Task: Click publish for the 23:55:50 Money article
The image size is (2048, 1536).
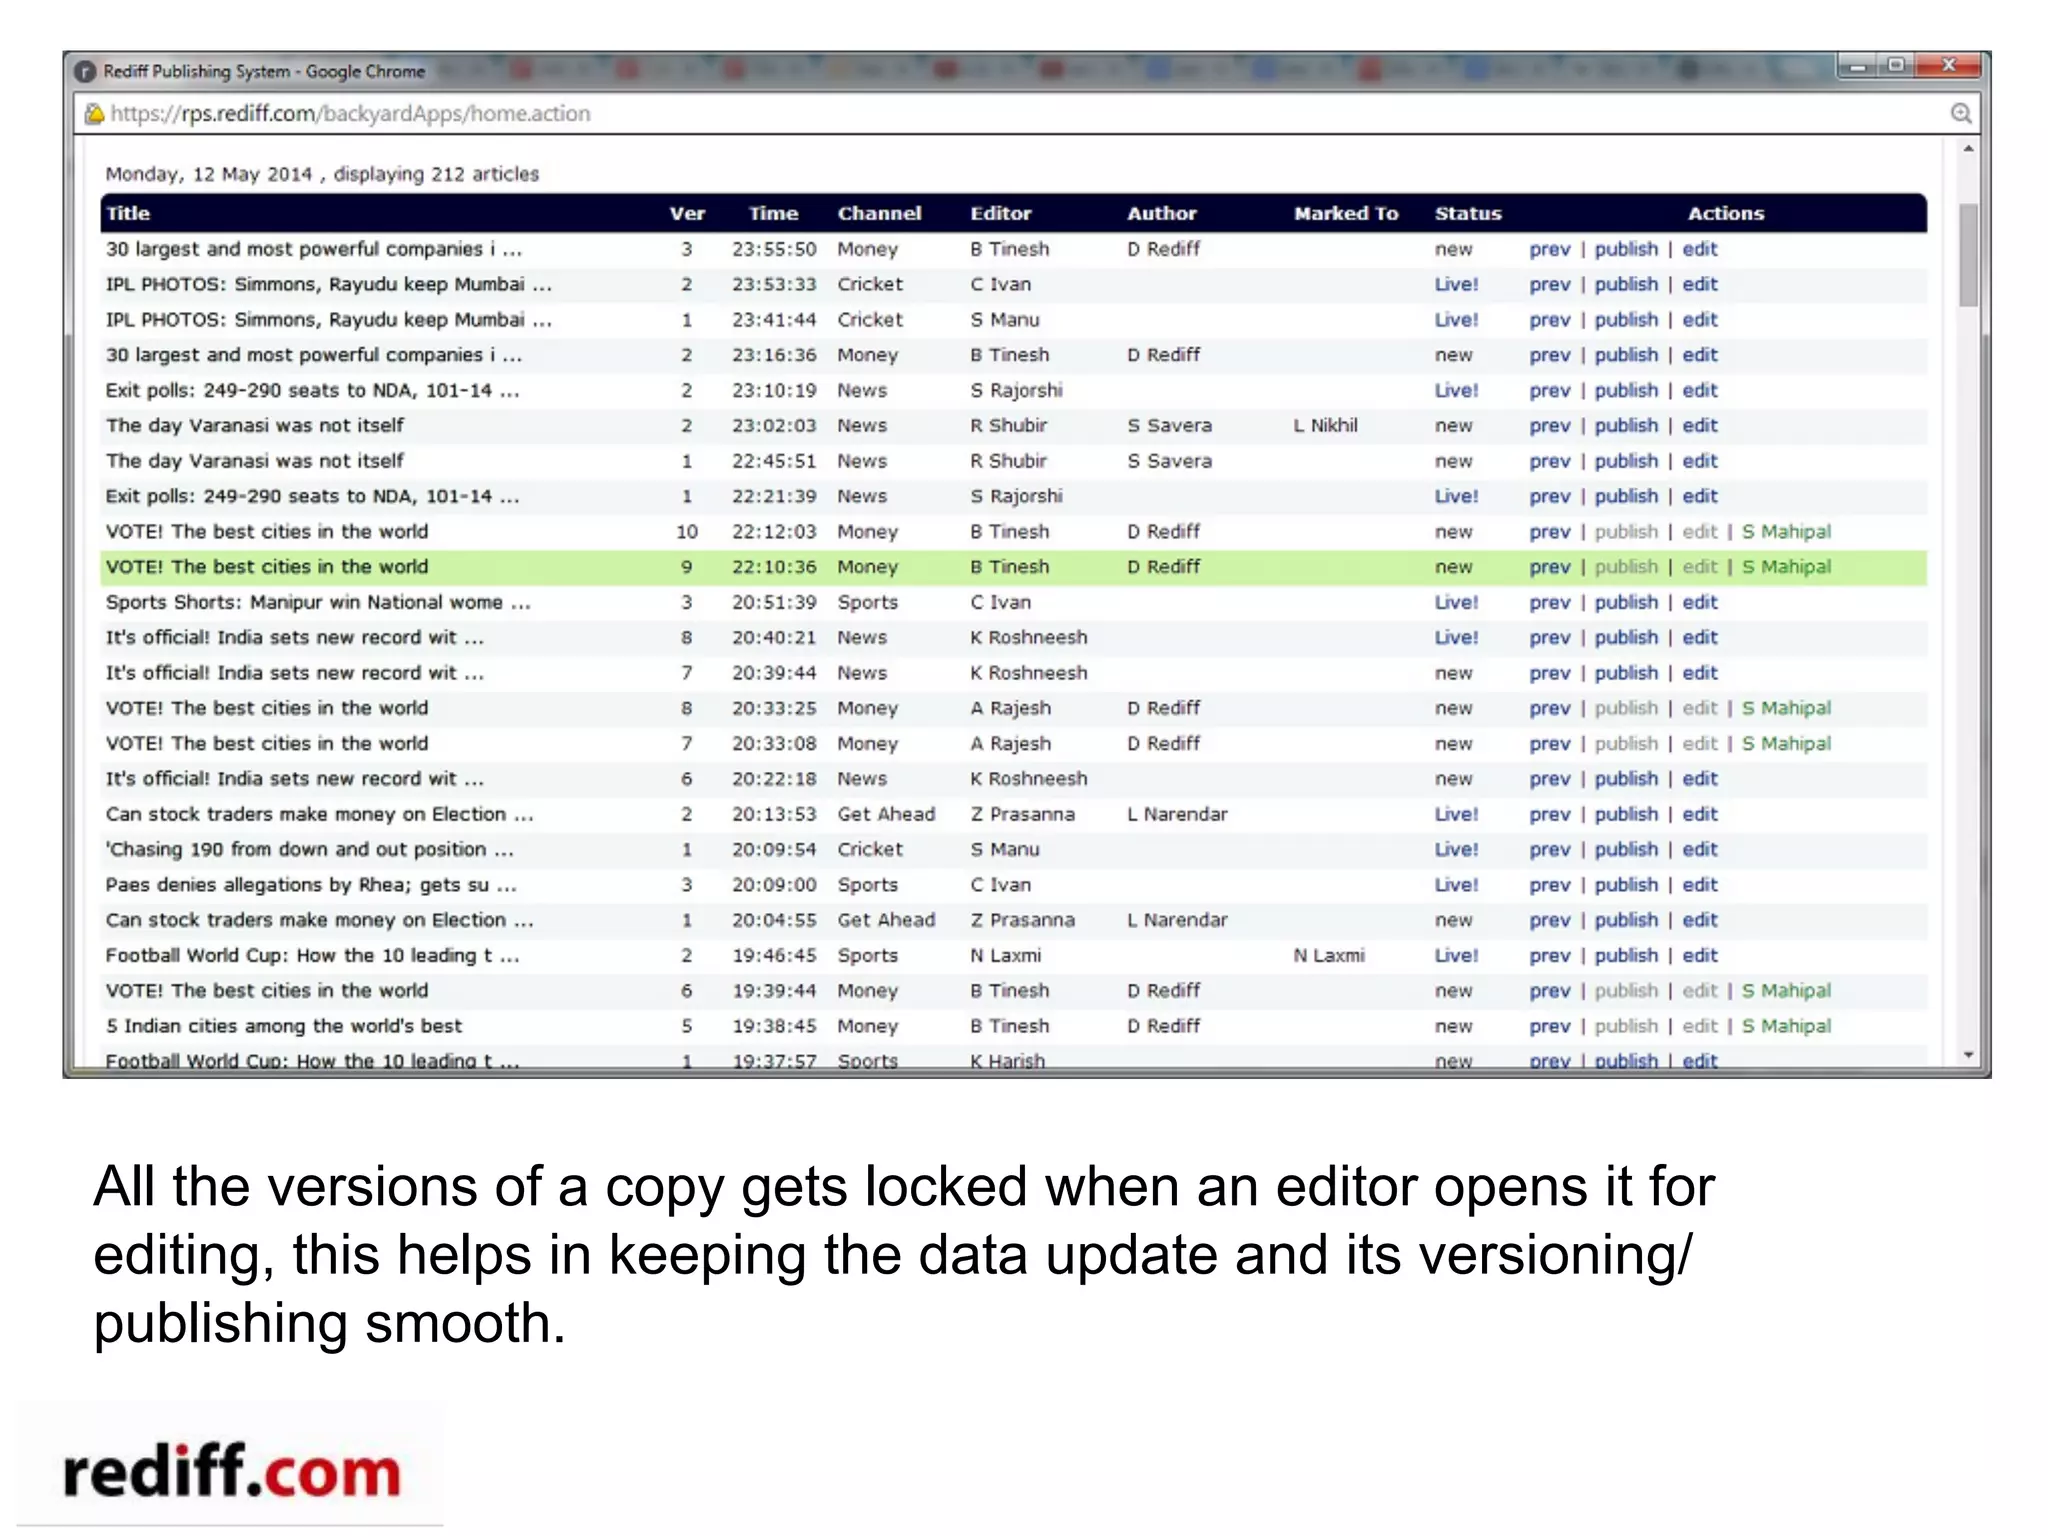Action: pyautogui.click(x=1626, y=249)
